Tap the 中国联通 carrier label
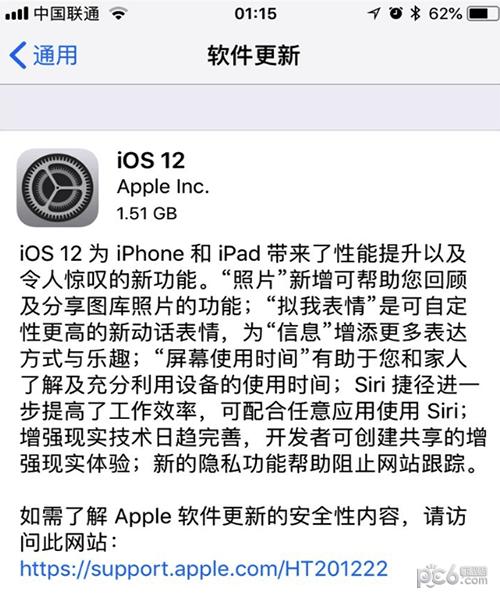This screenshot has height=600, width=500. [x=67, y=14]
